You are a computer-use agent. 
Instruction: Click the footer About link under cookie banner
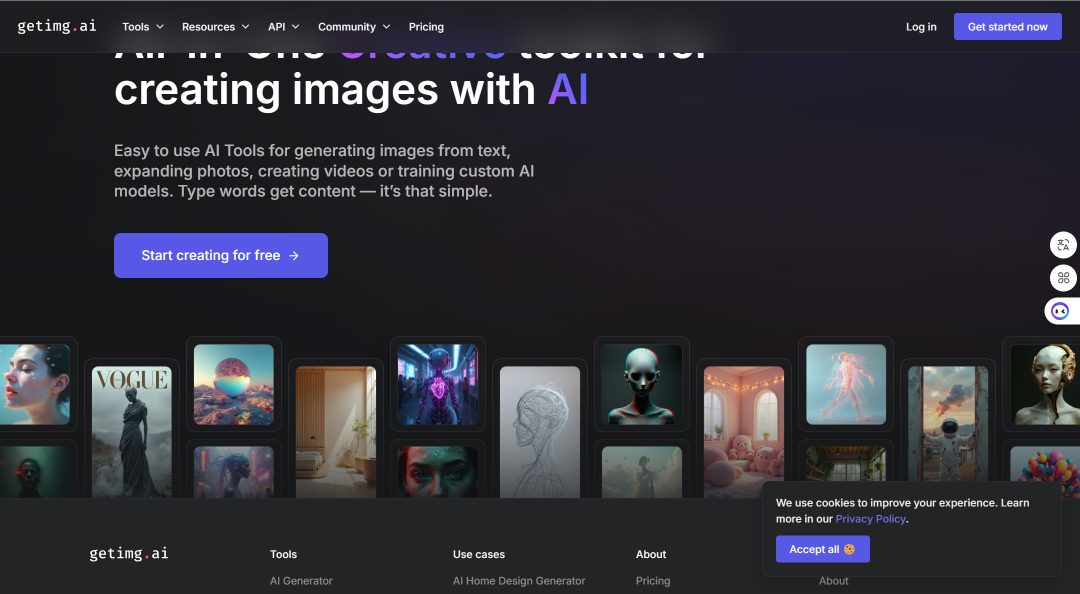click(833, 581)
